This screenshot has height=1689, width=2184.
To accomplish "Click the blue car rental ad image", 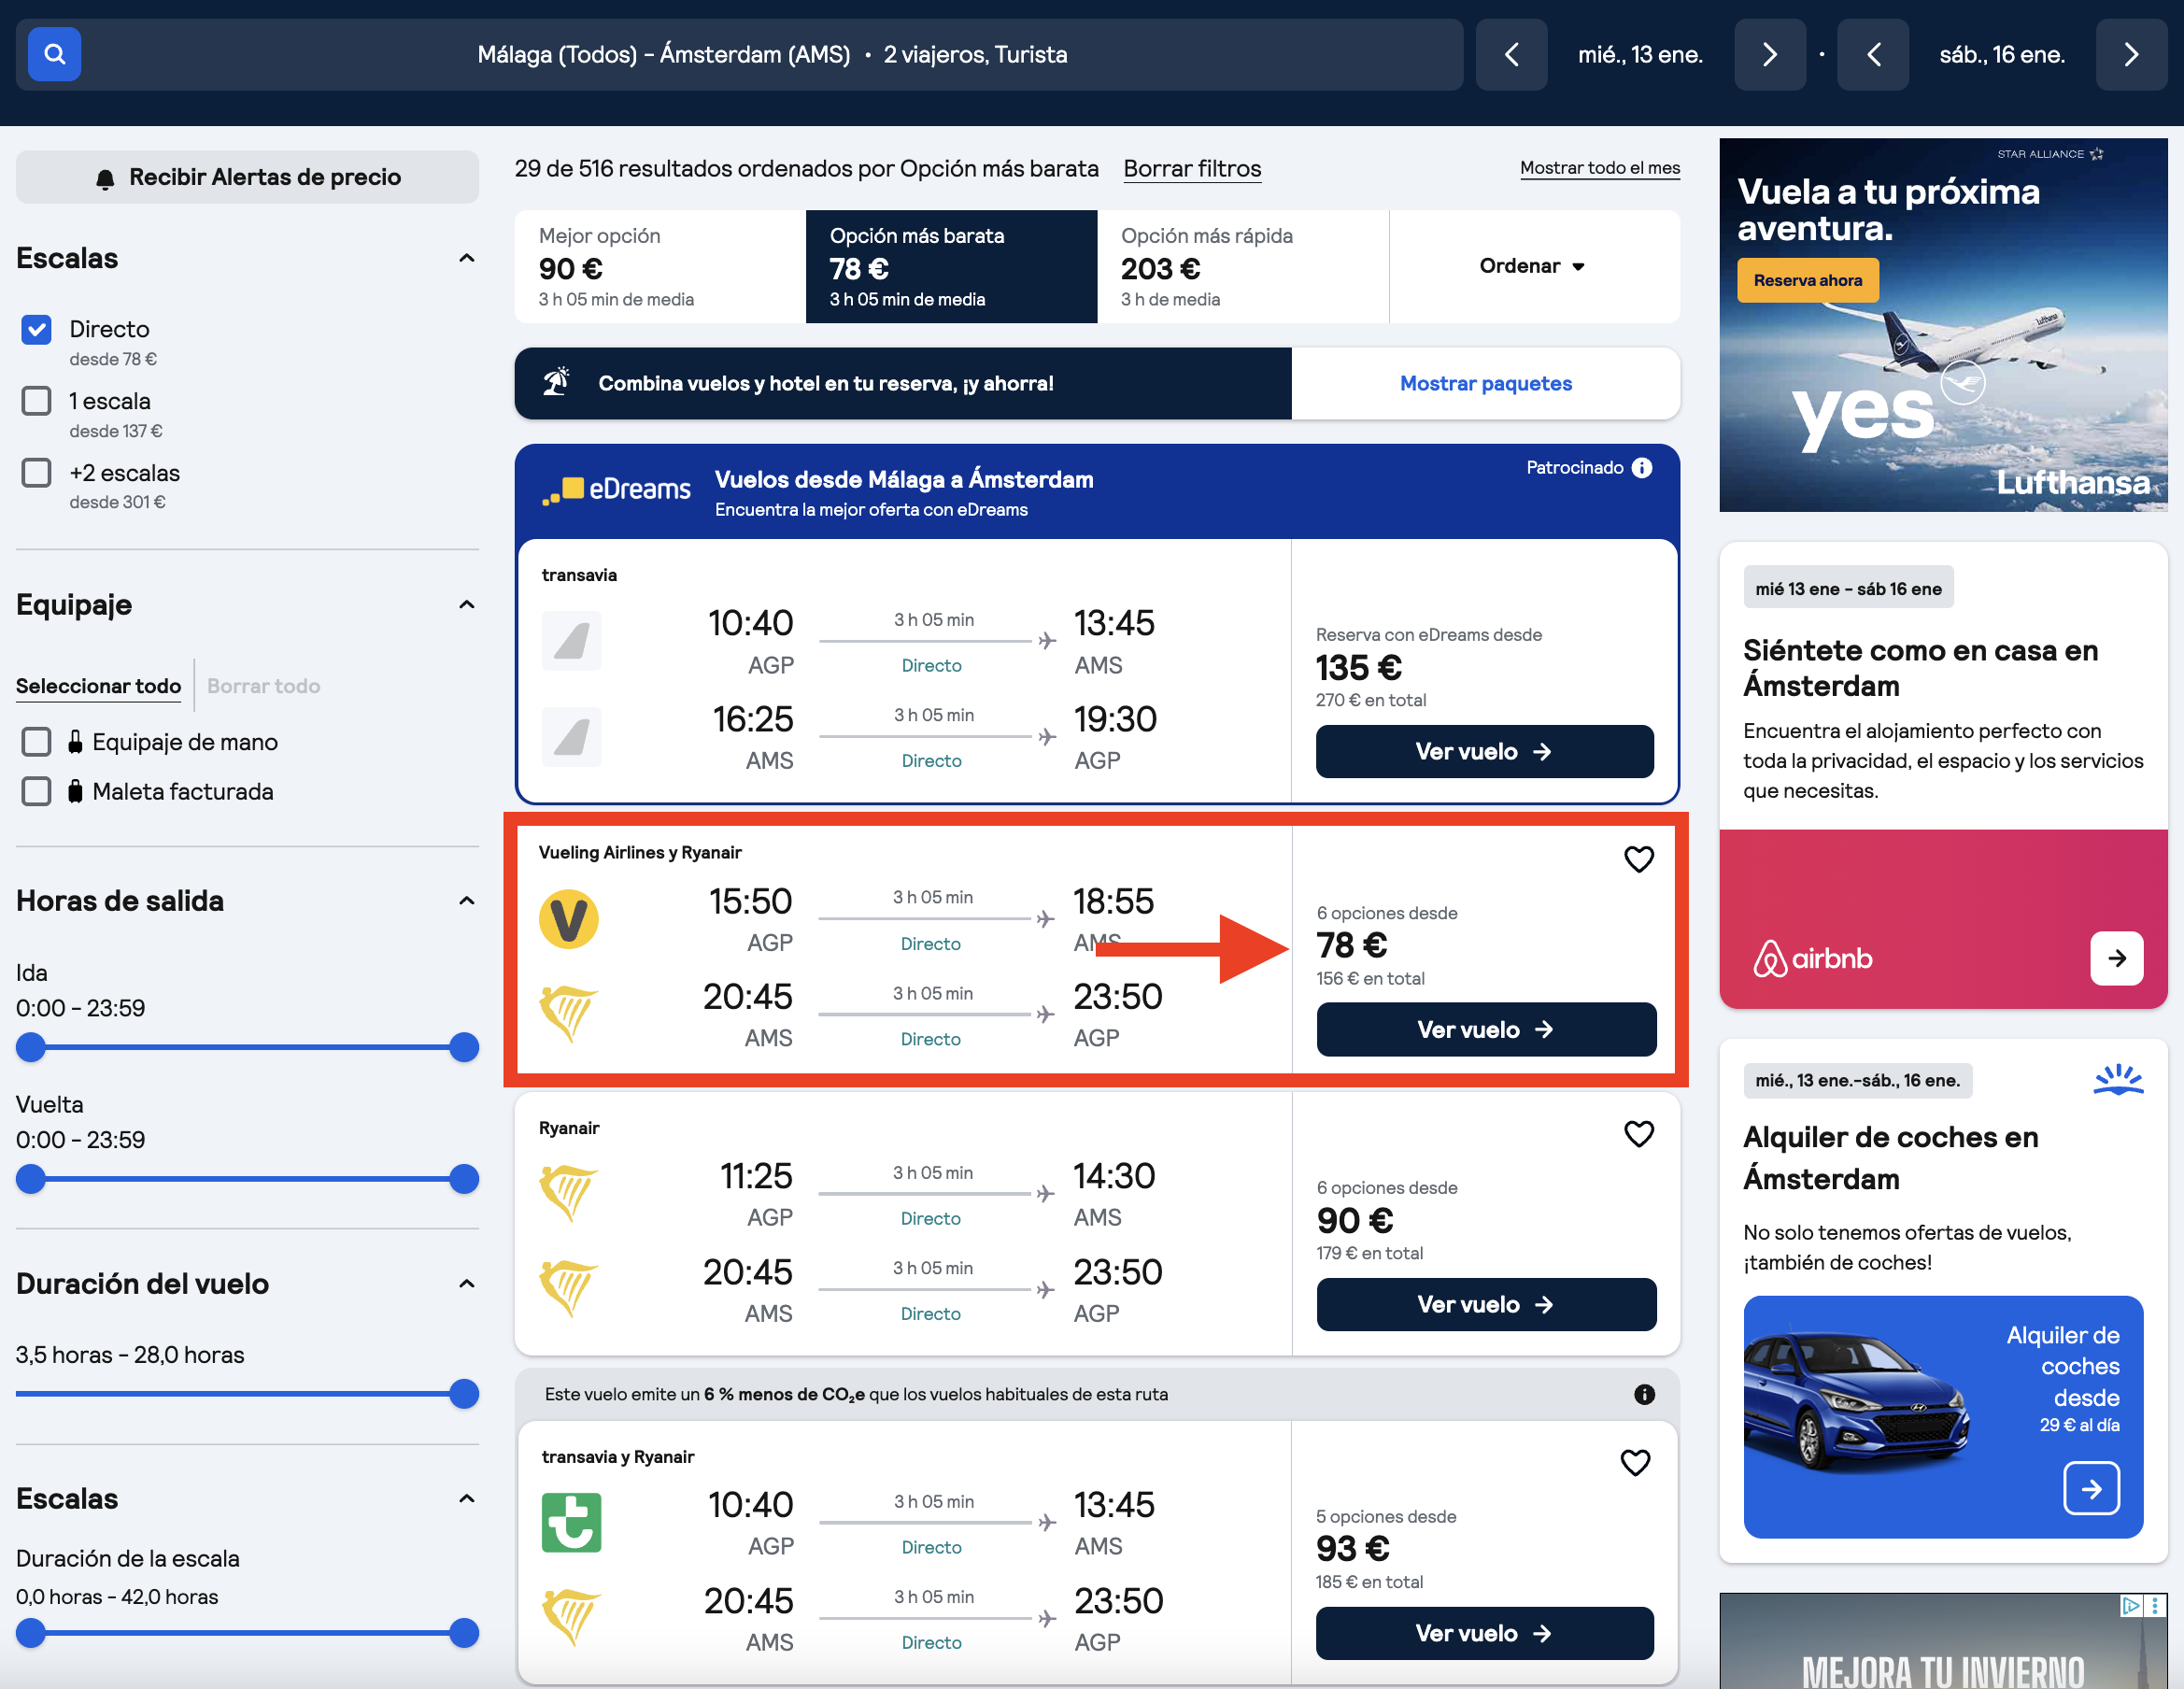I will point(1942,1416).
